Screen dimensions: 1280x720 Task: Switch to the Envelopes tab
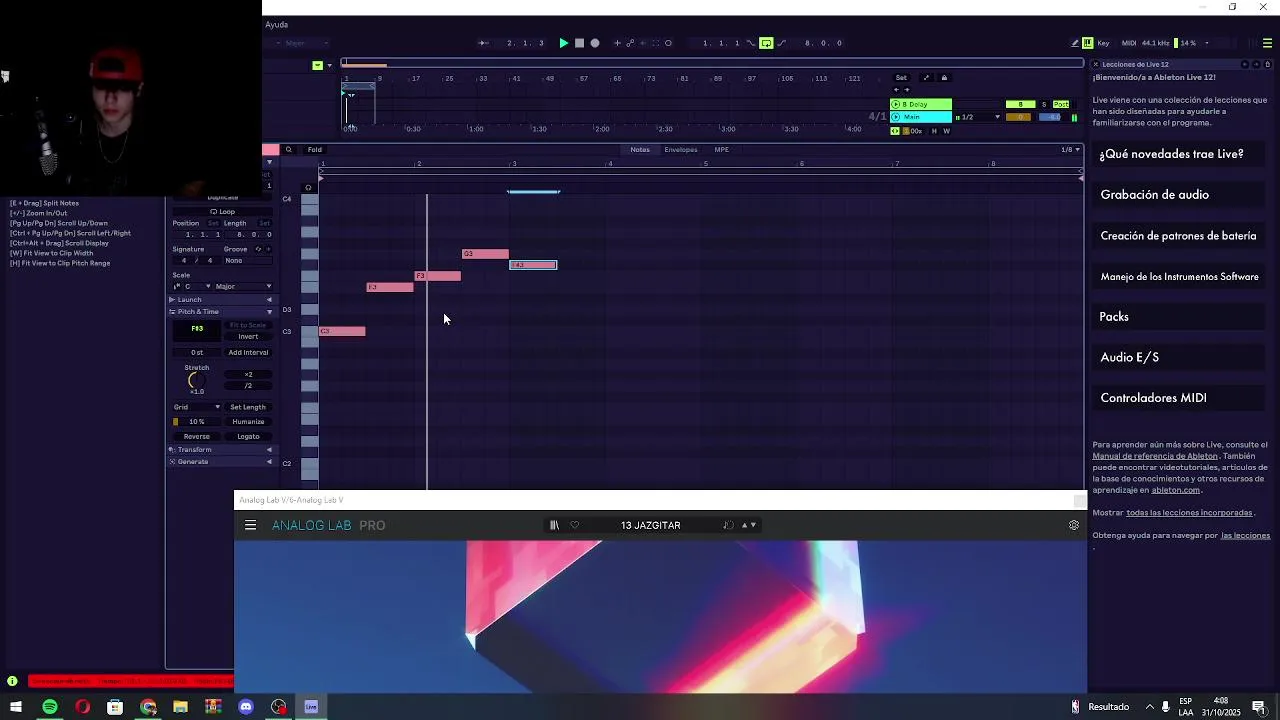pos(681,150)
